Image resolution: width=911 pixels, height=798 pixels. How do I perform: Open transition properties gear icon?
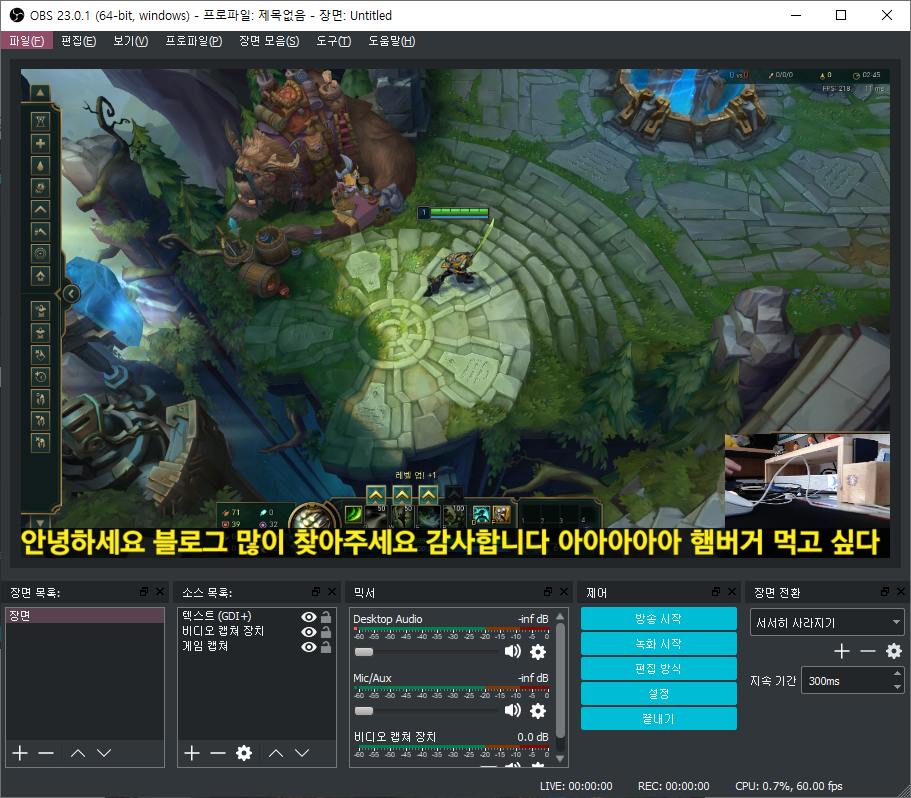pos(894,651)
